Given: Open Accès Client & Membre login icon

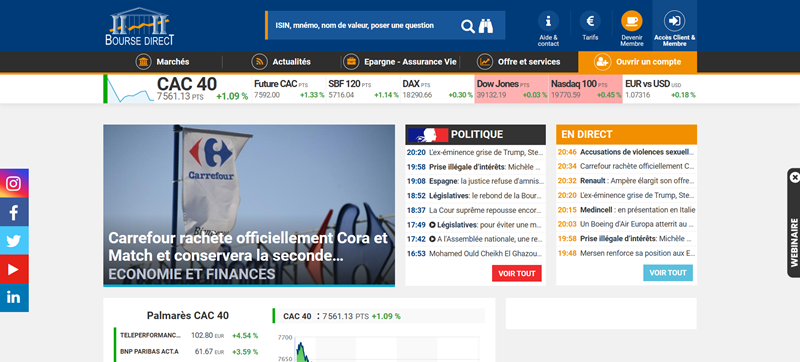Looking at the screenshot, I should [x=674, y=21].
